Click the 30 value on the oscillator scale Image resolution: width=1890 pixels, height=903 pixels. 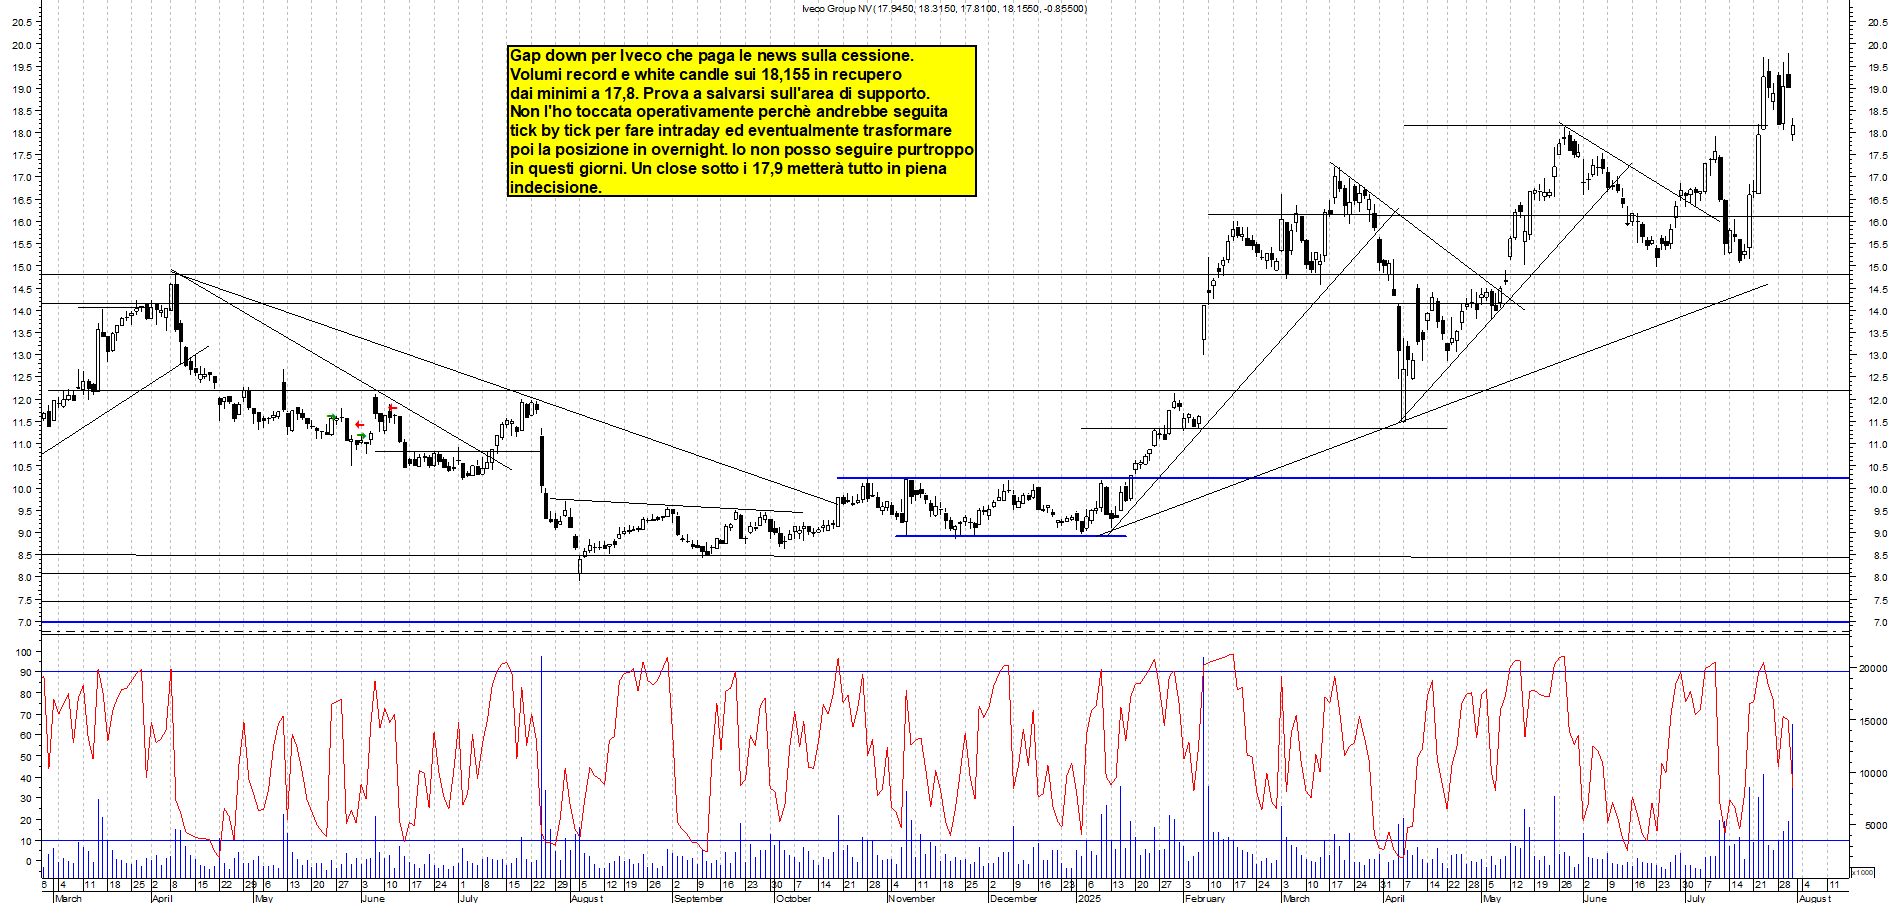click(26, 799)
